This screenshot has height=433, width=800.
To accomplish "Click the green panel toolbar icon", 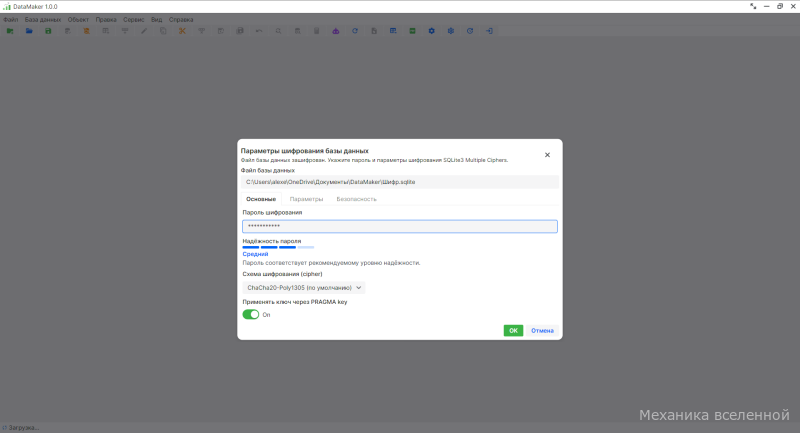I will [x=412, y=31].
